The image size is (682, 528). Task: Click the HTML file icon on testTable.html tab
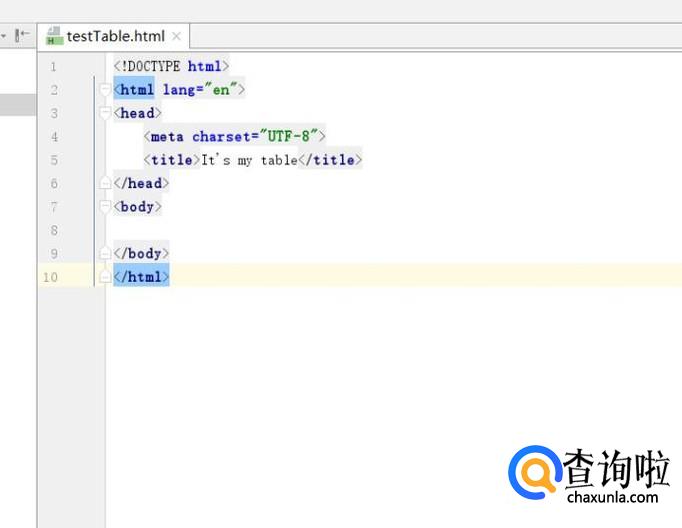[54, 36]
